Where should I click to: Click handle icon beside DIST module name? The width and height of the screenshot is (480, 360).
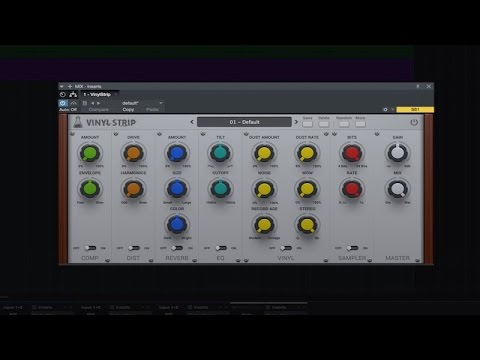(151, 260)
